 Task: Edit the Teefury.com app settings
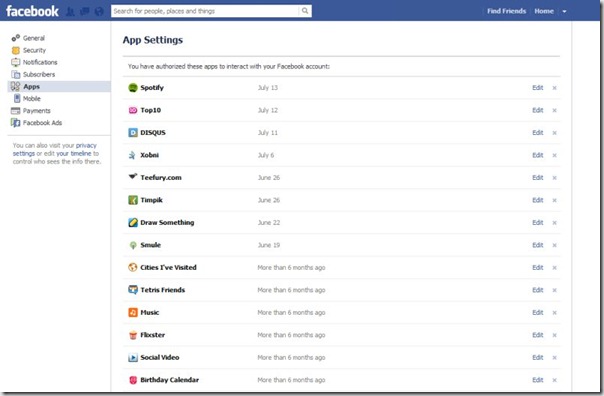point(538,178)
